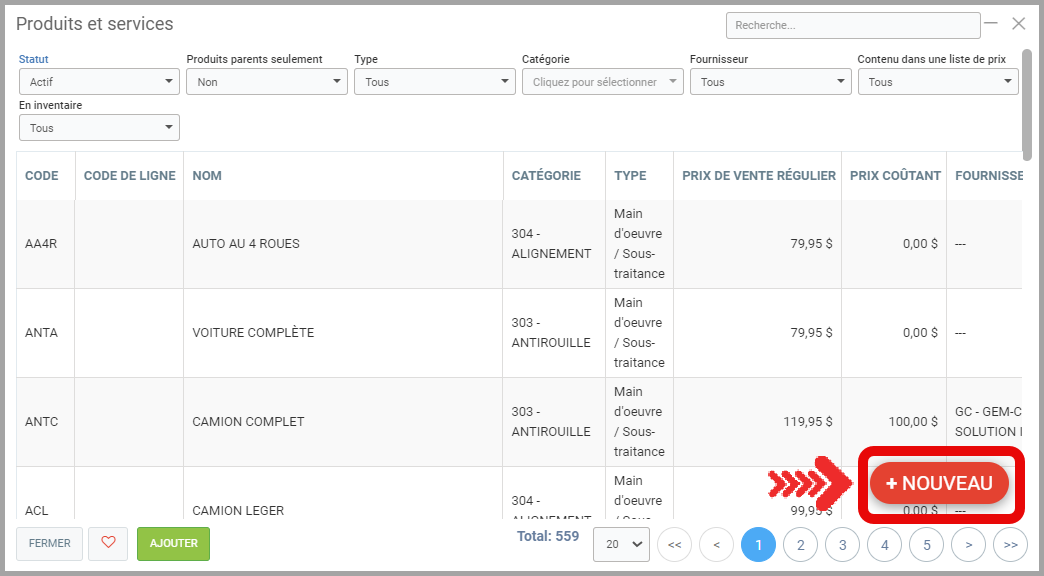Expand Produits parents seulement dropdown
1044x576 pixels.
266,82
